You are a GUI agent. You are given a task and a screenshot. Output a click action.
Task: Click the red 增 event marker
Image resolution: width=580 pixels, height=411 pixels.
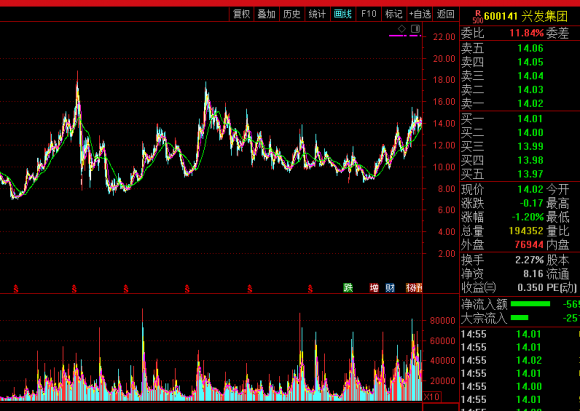pyautogui.click(x=374, y=287)
